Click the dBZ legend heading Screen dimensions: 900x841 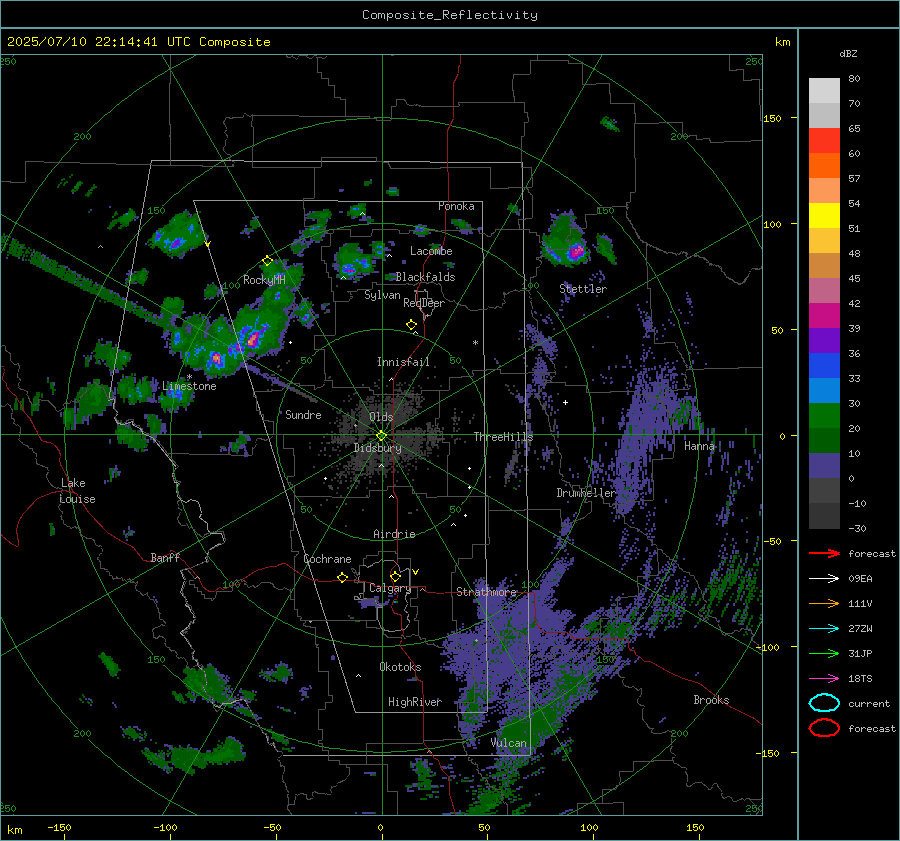[848, 53]
